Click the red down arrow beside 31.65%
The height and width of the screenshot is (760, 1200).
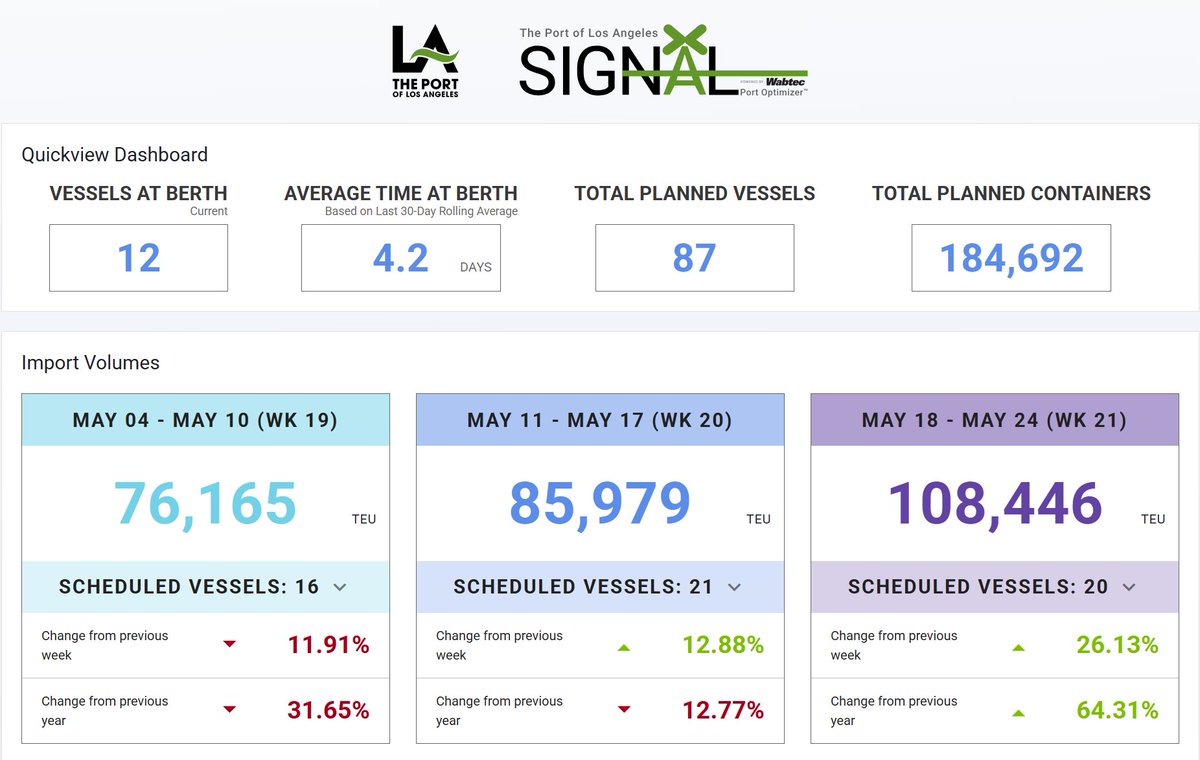[x=230, y=710]
